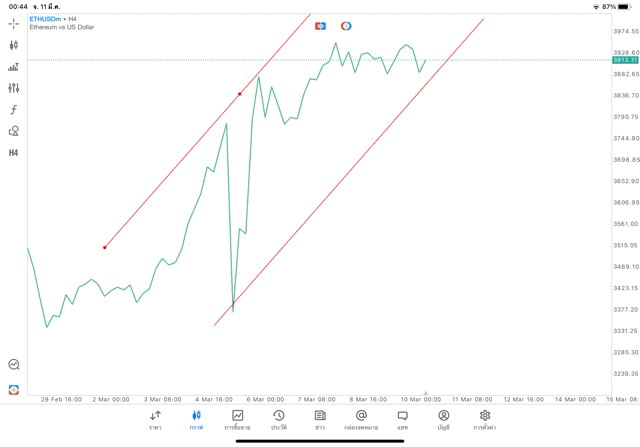This screenshot has width=640, height=447.
Task: Open the ETHUSDm symbol selector
Action: pyautogui.click(x=46, y=19)
